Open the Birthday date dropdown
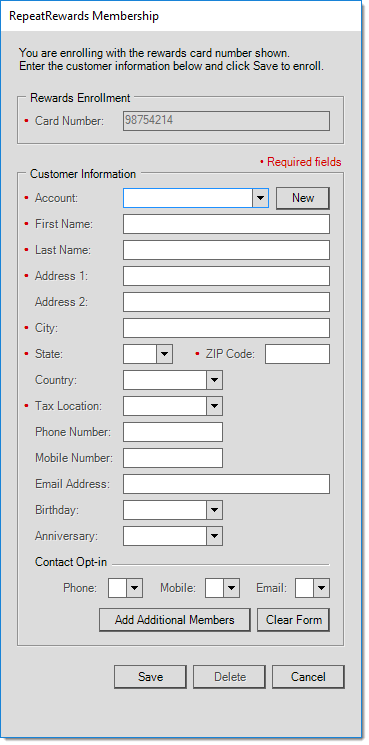The image size is (369, 745). [x=214, y=510]
